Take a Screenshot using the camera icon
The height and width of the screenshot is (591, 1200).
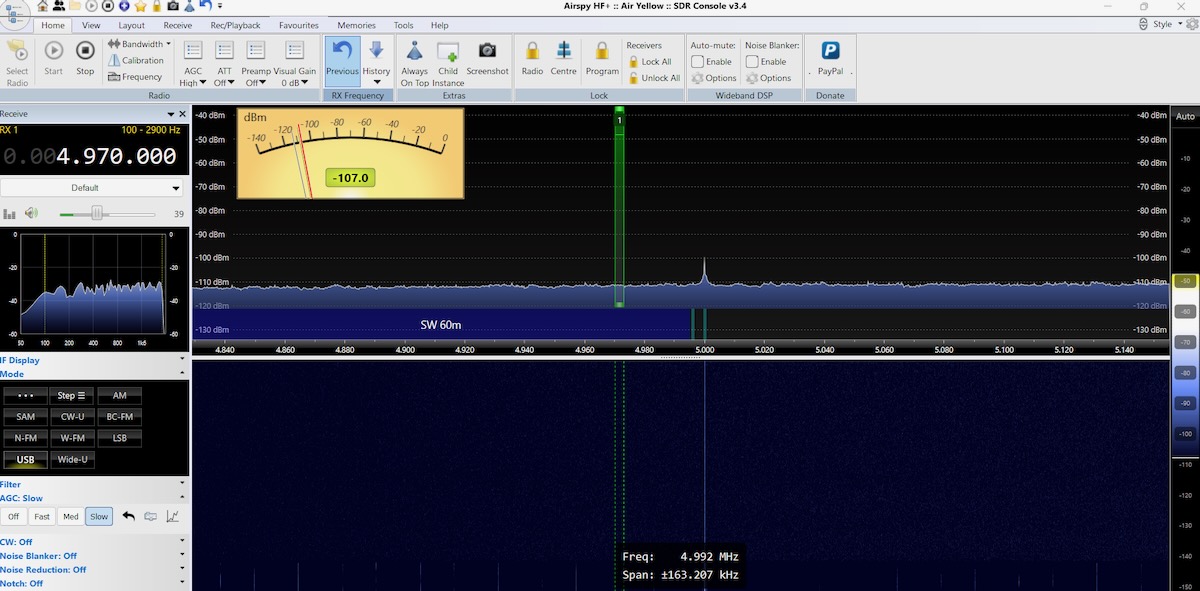(487, 51)
